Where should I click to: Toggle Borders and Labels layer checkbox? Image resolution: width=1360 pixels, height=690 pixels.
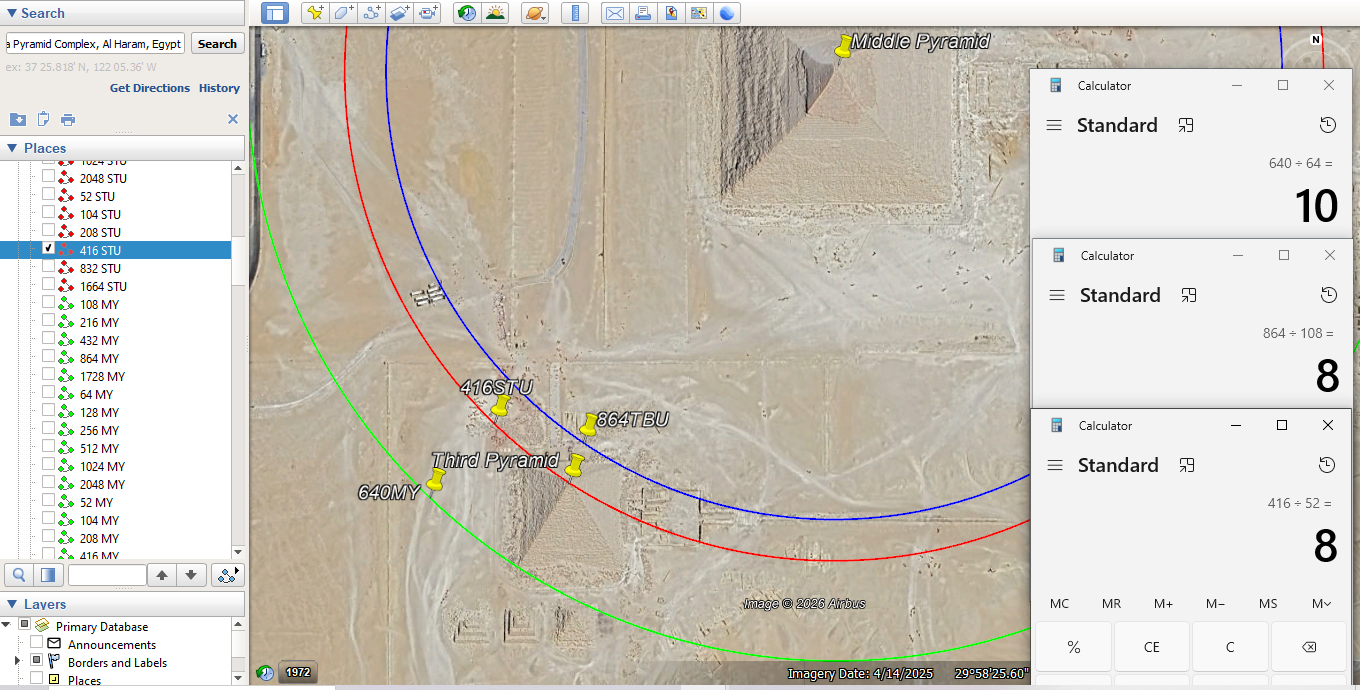(x=36, y=661)
